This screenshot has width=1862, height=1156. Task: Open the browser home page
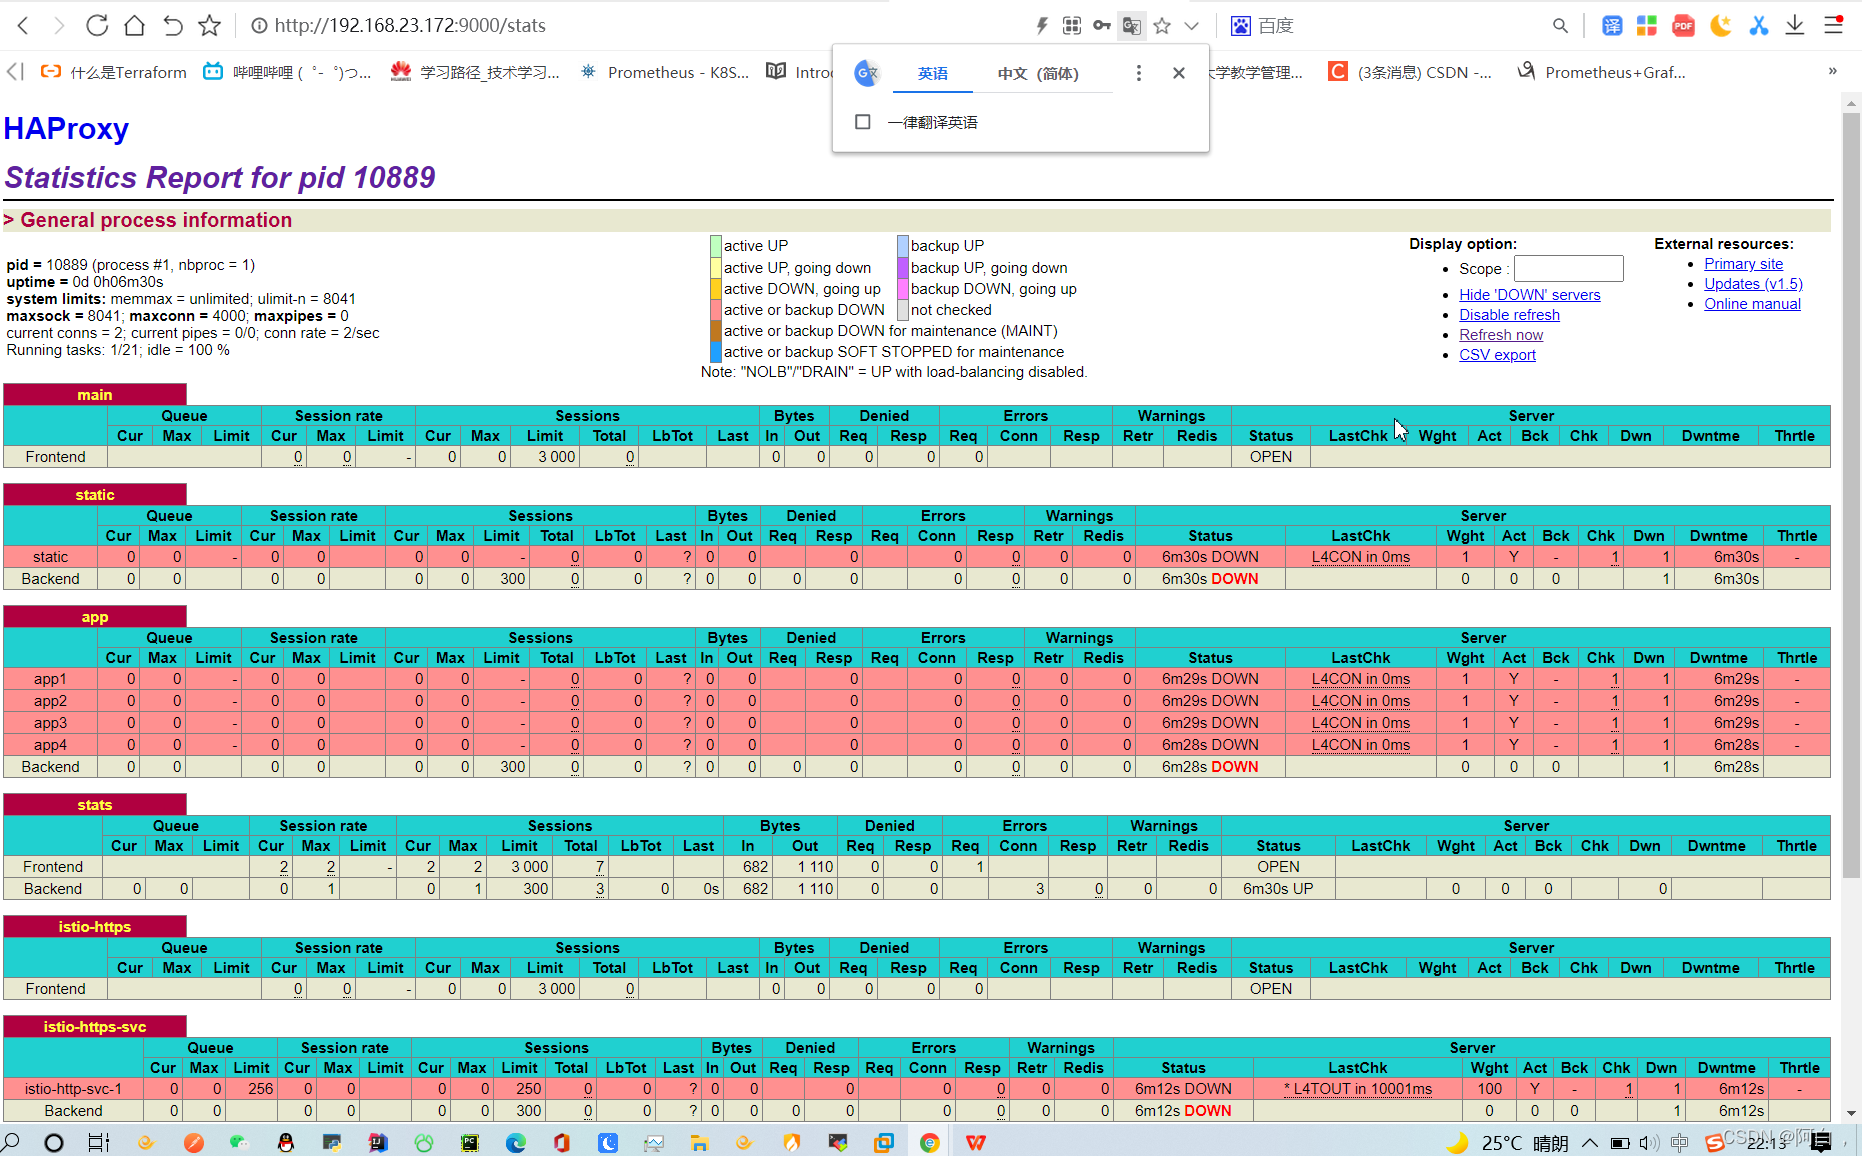(x=135, y=25)
